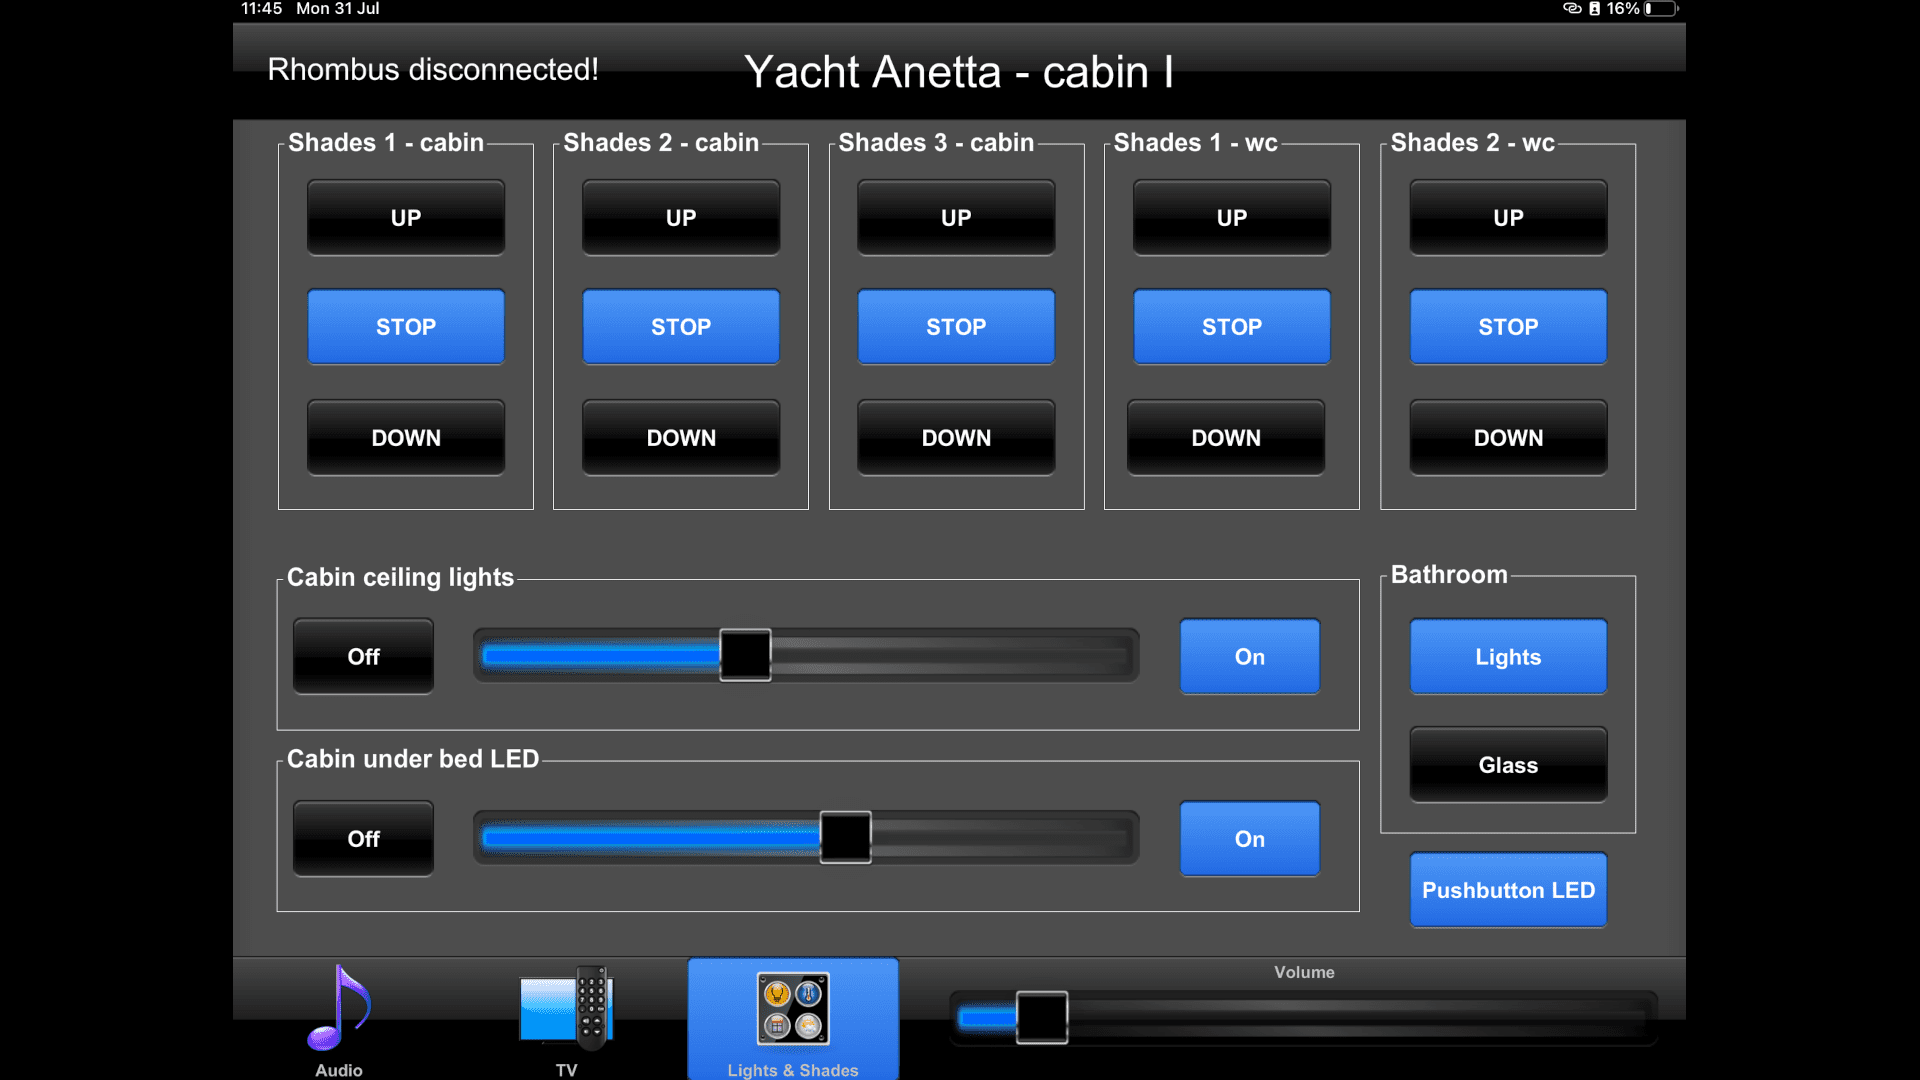Turn Cabin ceiling lights Off
This screenshot has height=1080, width=1920.
pos(363,657)
